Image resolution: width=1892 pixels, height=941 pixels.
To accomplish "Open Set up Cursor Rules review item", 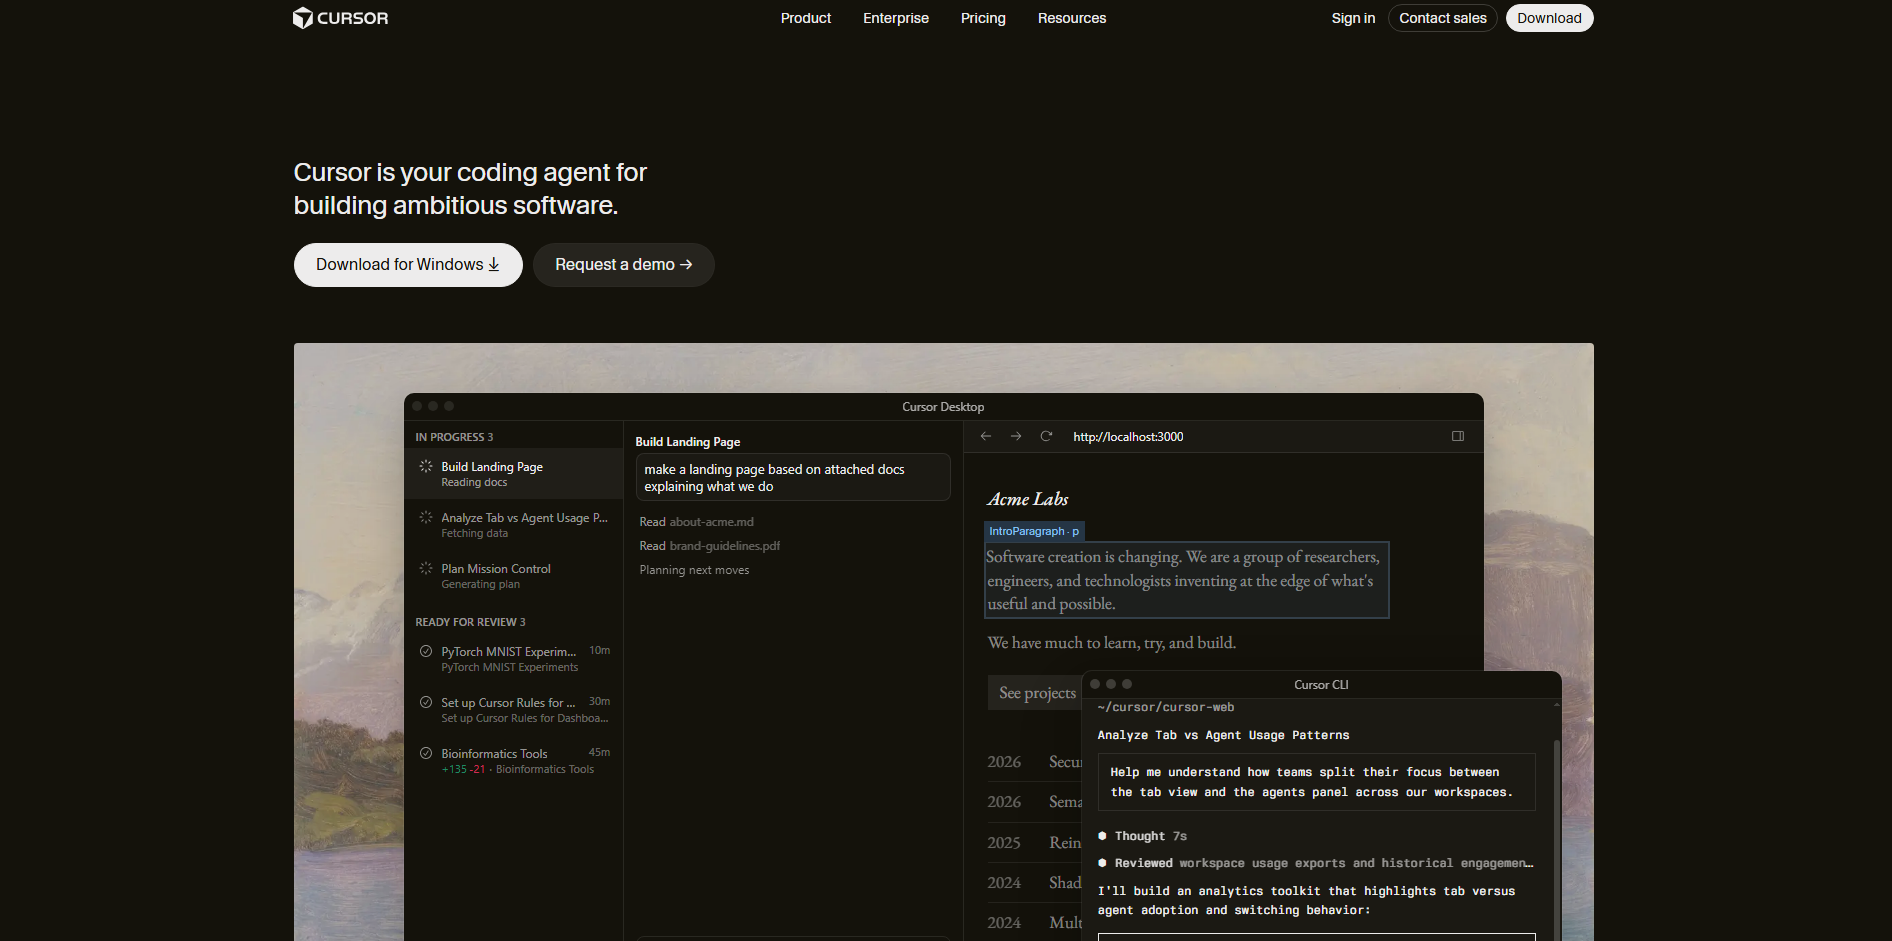I will point(514,710).
